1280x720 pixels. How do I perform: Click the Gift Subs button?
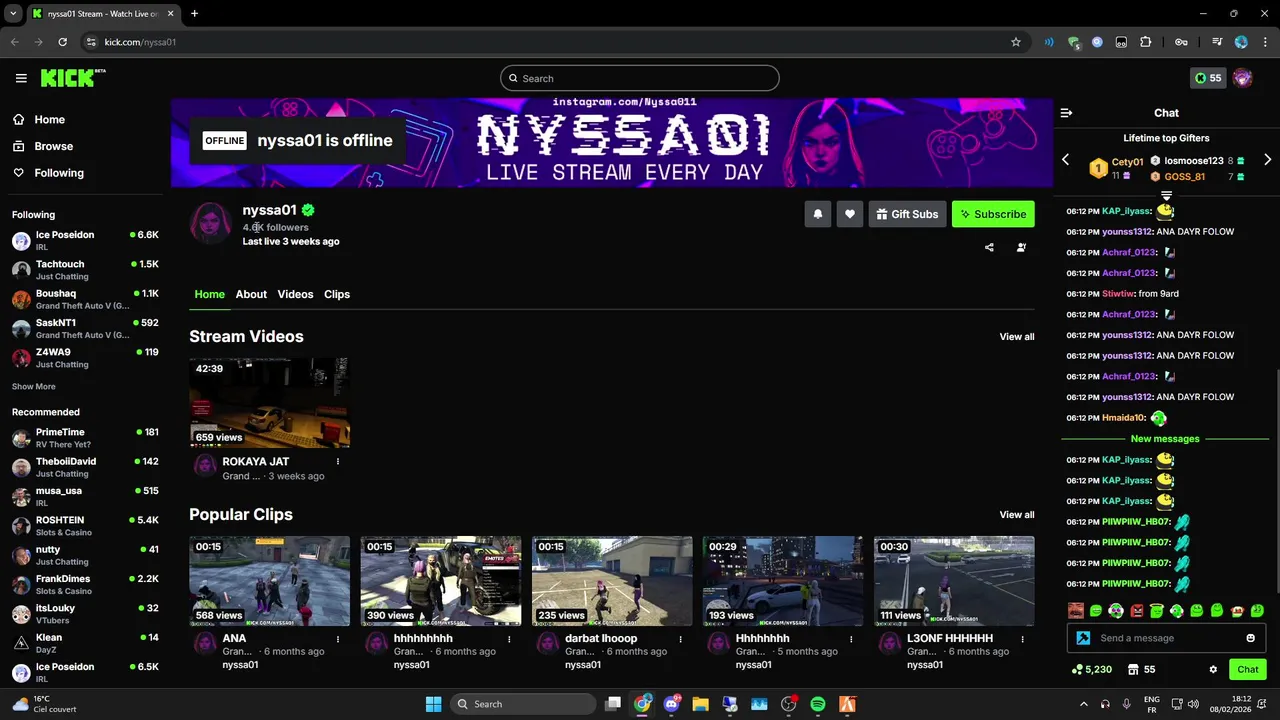(x=907, y=214)
